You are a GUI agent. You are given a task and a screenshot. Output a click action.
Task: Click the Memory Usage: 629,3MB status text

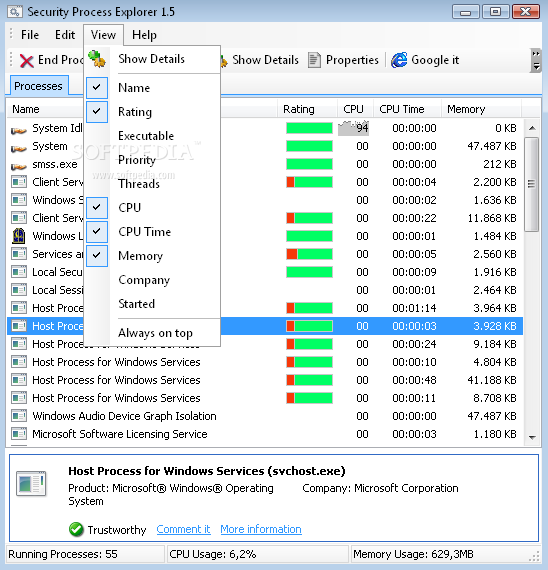click(x=413, y=554)
